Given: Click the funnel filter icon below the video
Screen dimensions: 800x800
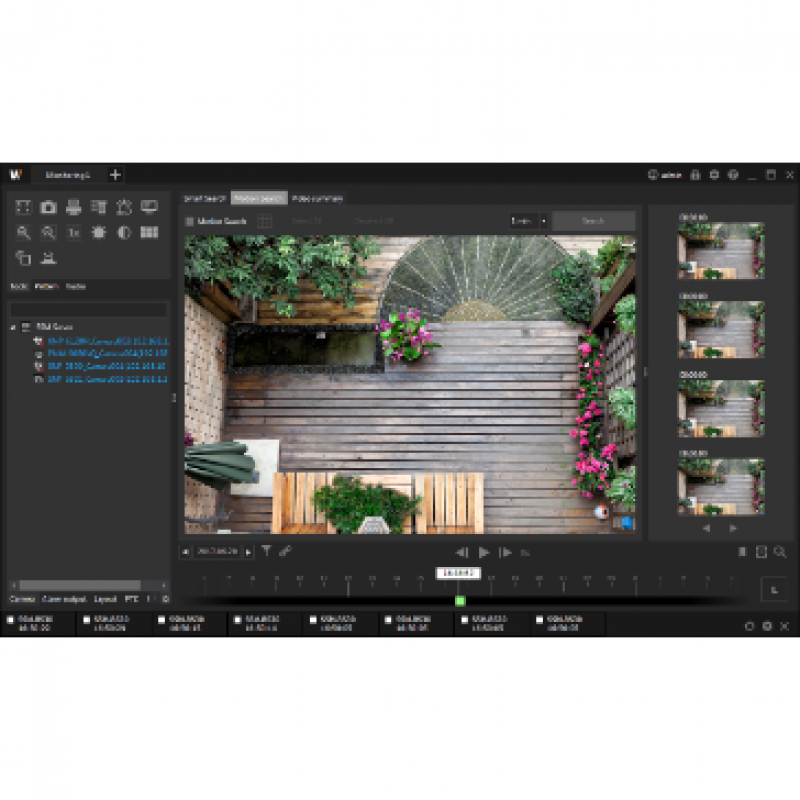Looking at the screenshot, I should (266, 551).
